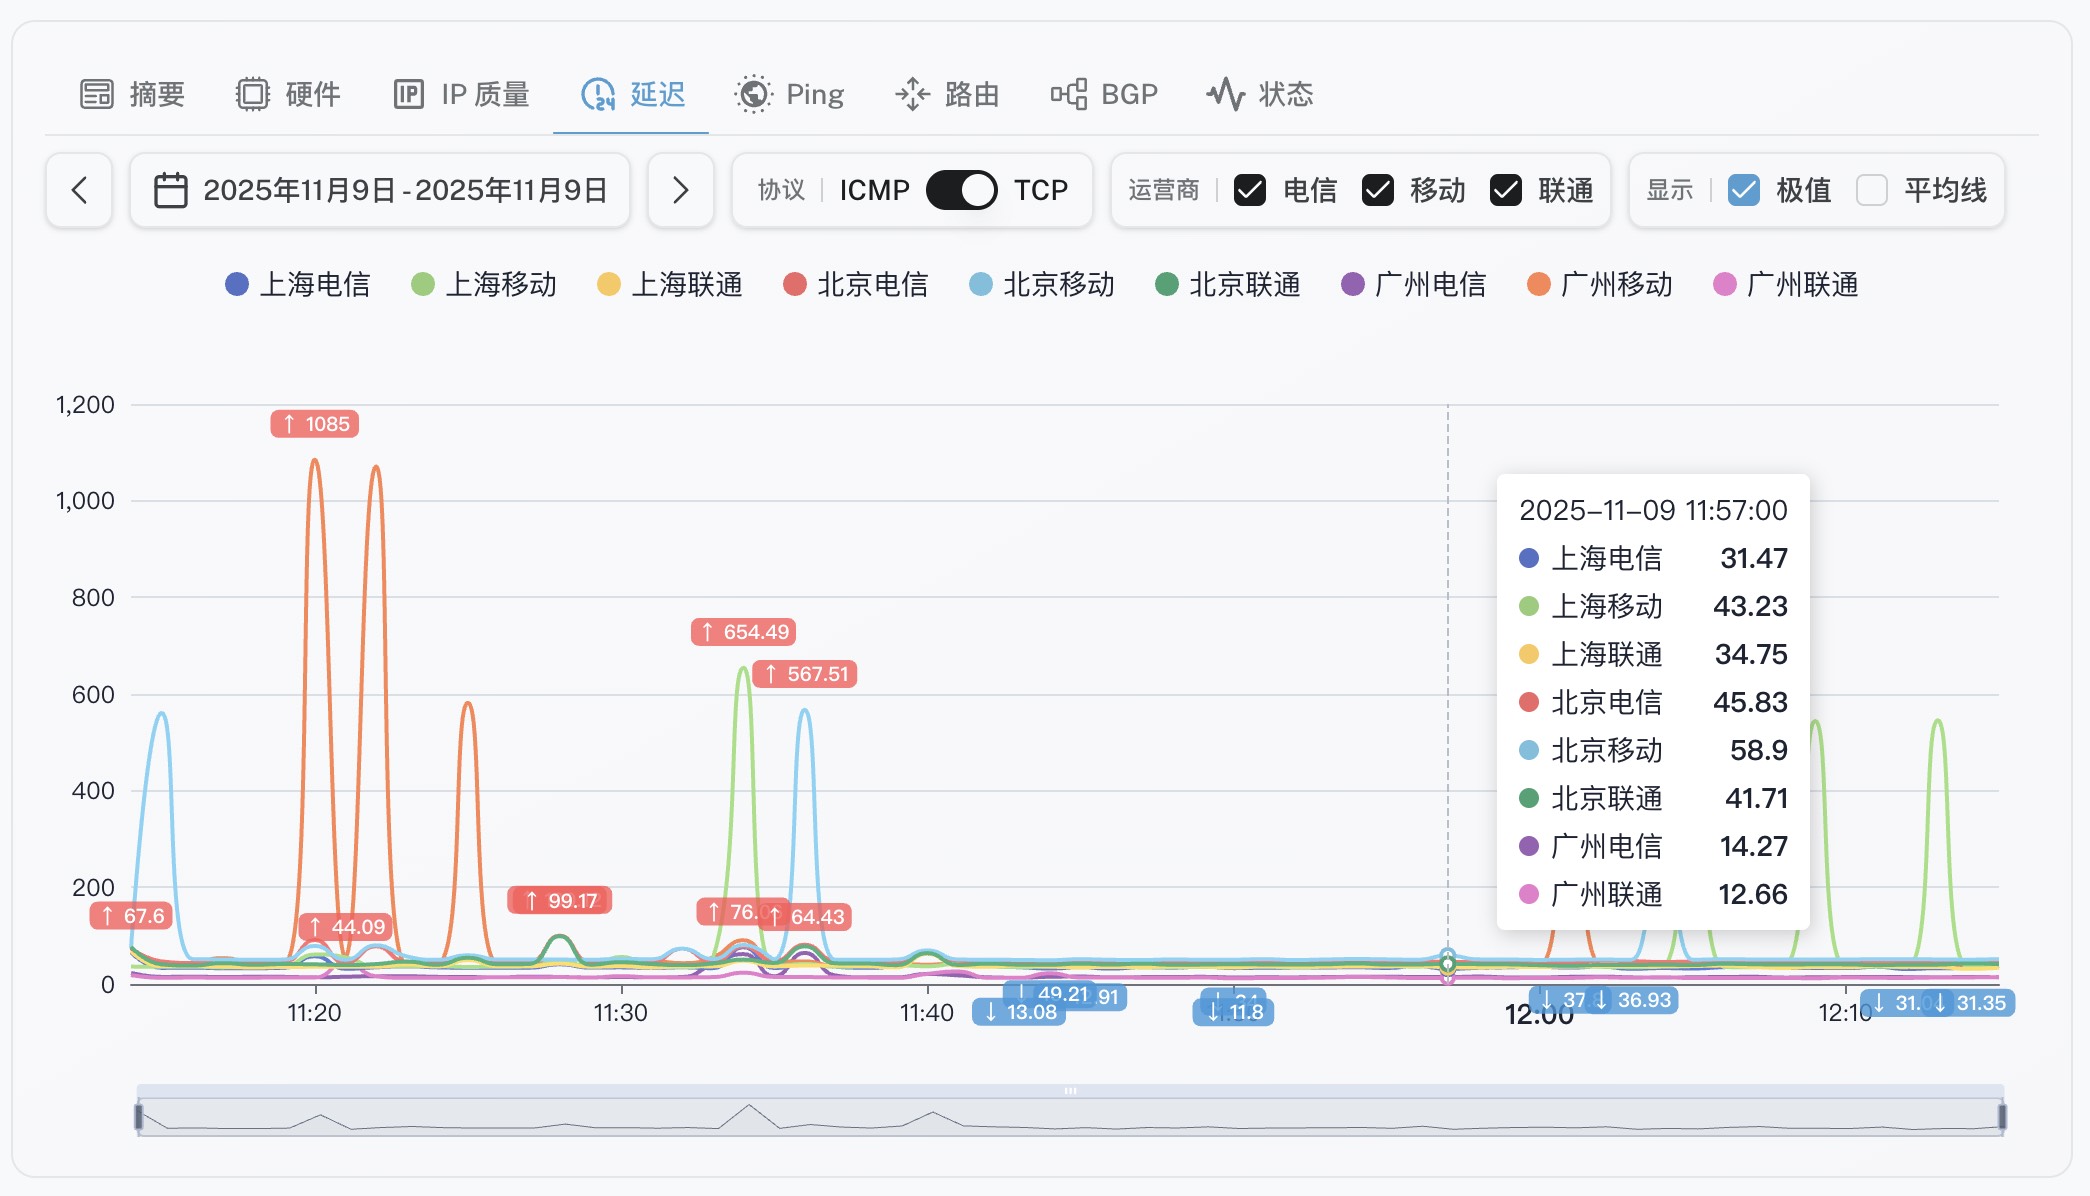This screenshot has width=2090, height=1196.
Task: Uncheck the 联通 carrier checkbox
Action: pos(1506,190)
